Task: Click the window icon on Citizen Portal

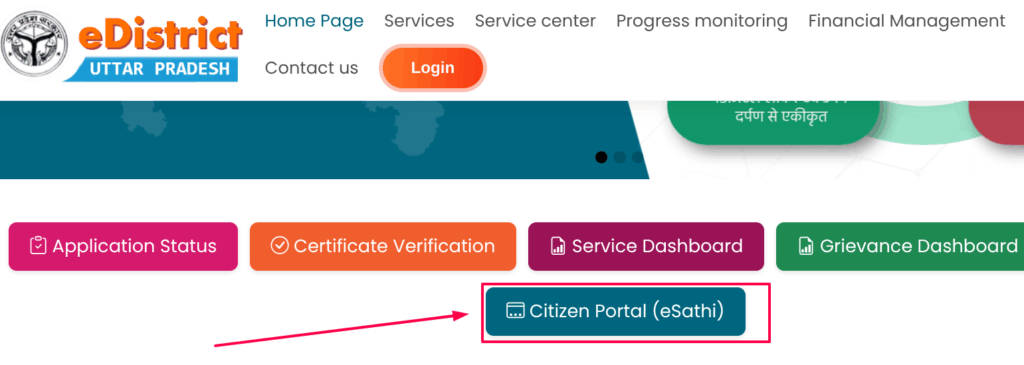Action: pyautogui.click(x=516, y=311)
